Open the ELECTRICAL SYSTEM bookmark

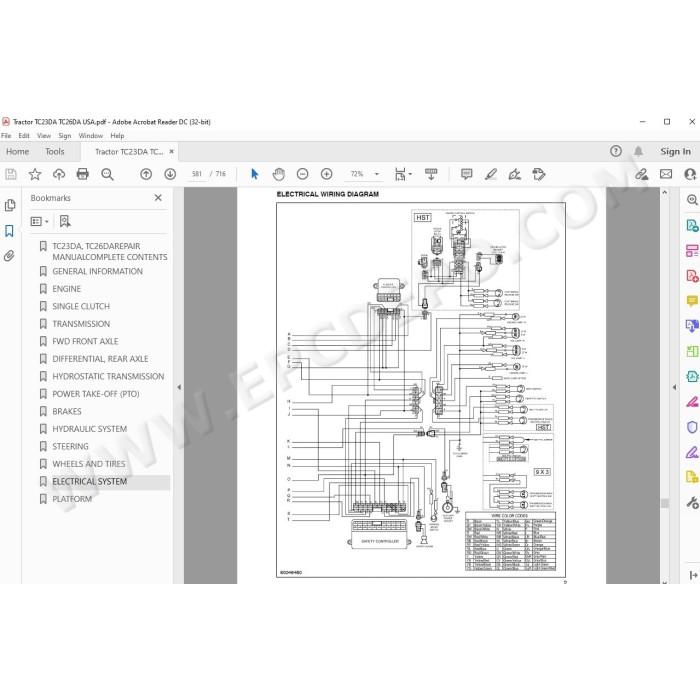[90, 481]
